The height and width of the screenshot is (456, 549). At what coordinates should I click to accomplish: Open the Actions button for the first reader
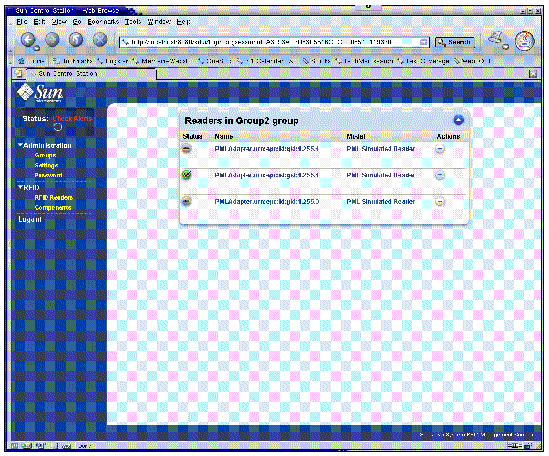(440, 149)
